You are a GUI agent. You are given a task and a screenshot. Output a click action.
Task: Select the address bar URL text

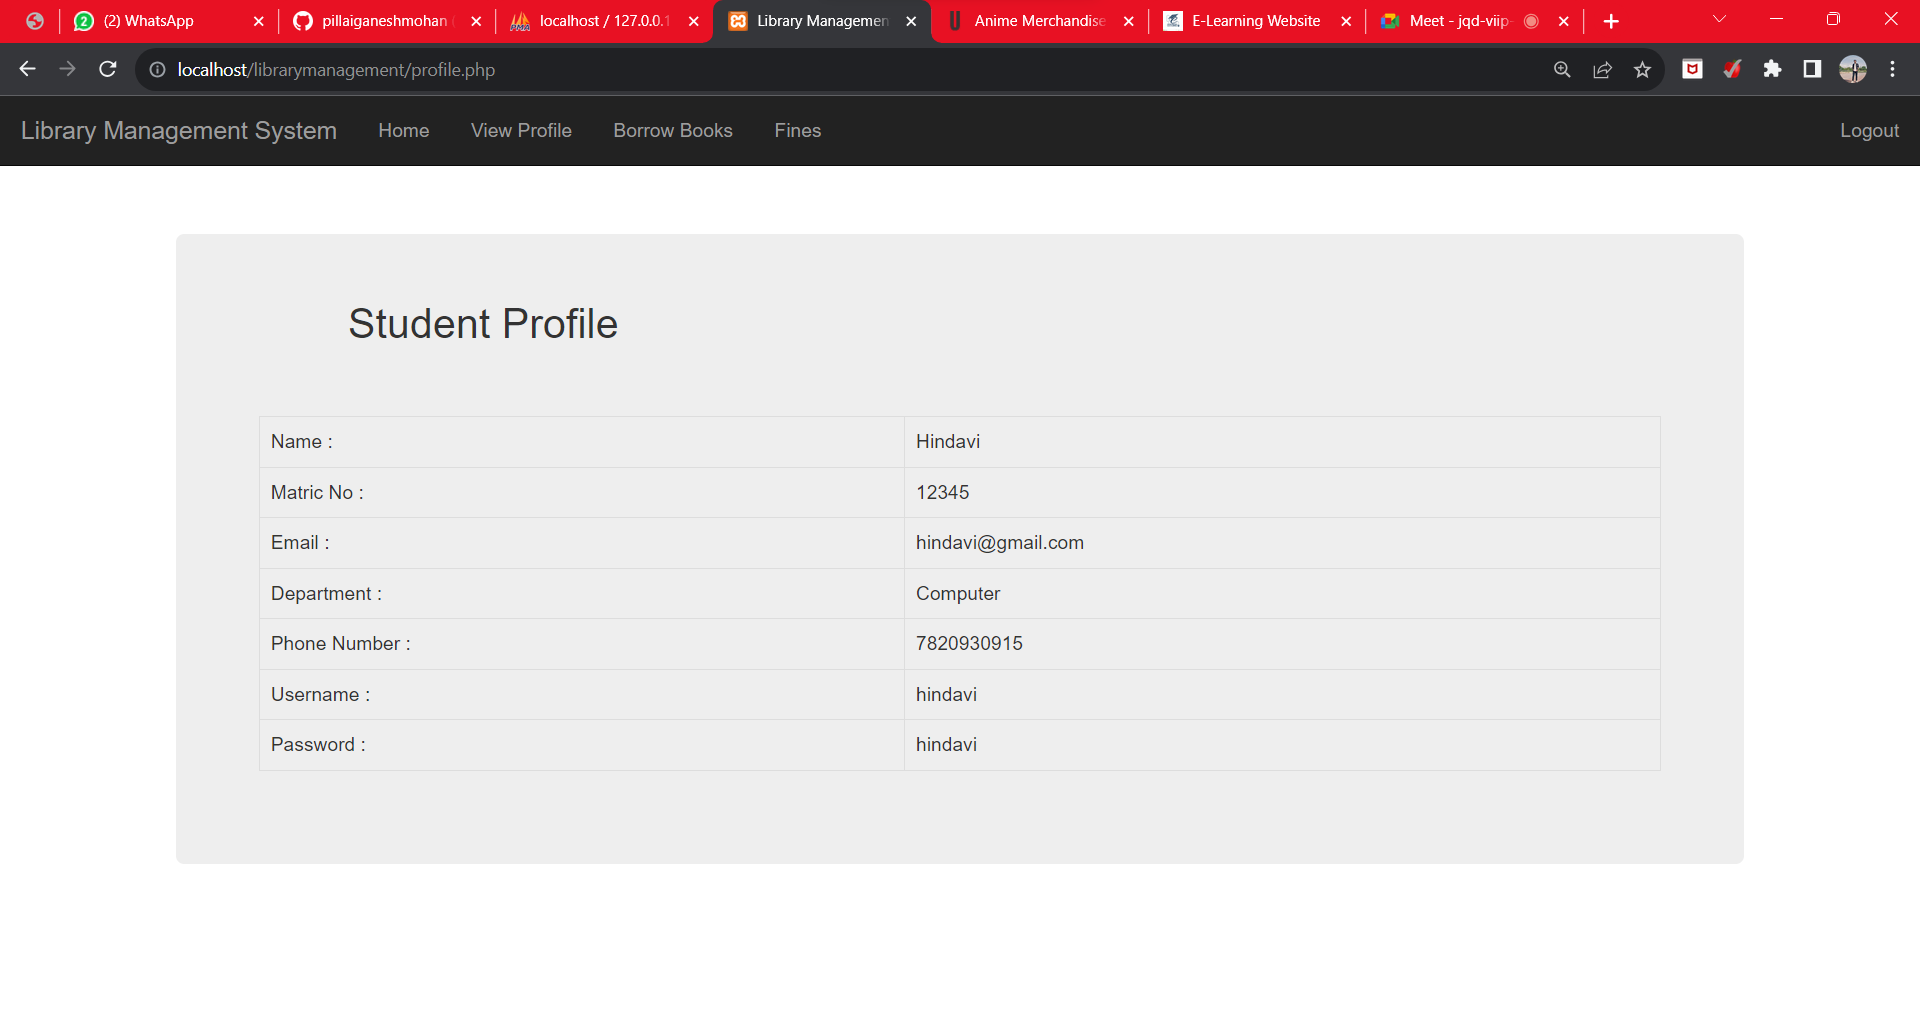[x=335, y=70]
